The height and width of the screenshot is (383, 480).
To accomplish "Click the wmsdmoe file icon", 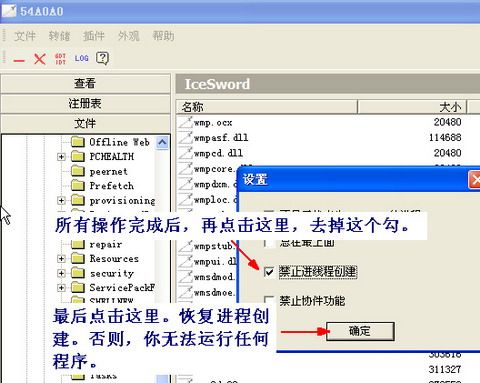I will pos(185,292).
